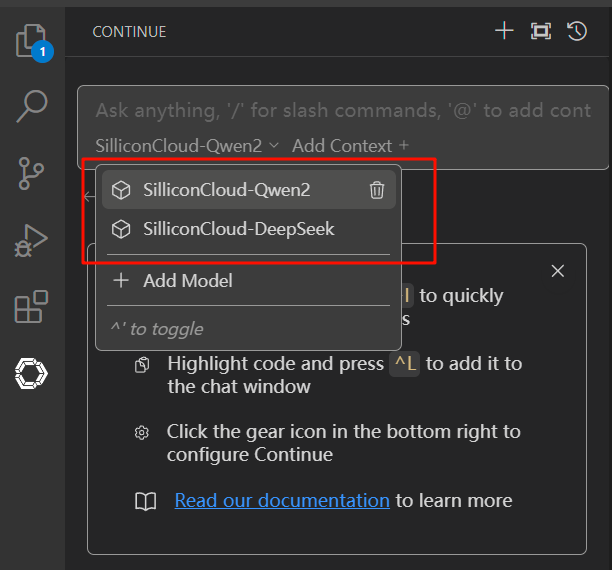Click the book icon beside documentation link
The image size is (612, 570).
click(145, 501)
